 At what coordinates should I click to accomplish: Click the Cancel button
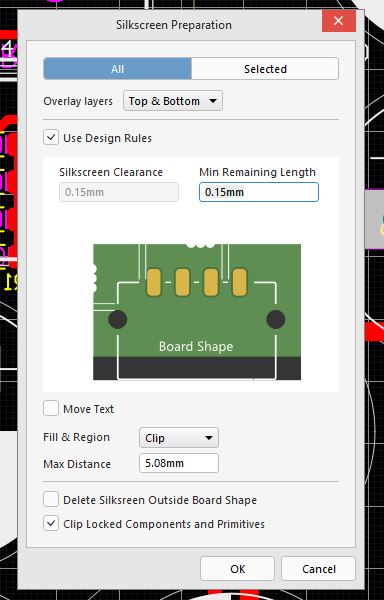(x=319, y=569)
